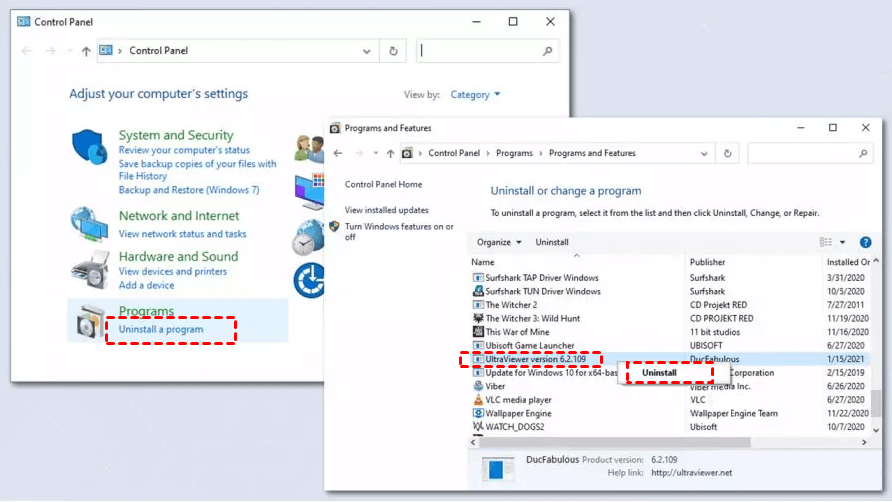Screen dimensions: 892x502
Task: Open Hardware and Sound heading link
Action: click(x=179, y=257)
